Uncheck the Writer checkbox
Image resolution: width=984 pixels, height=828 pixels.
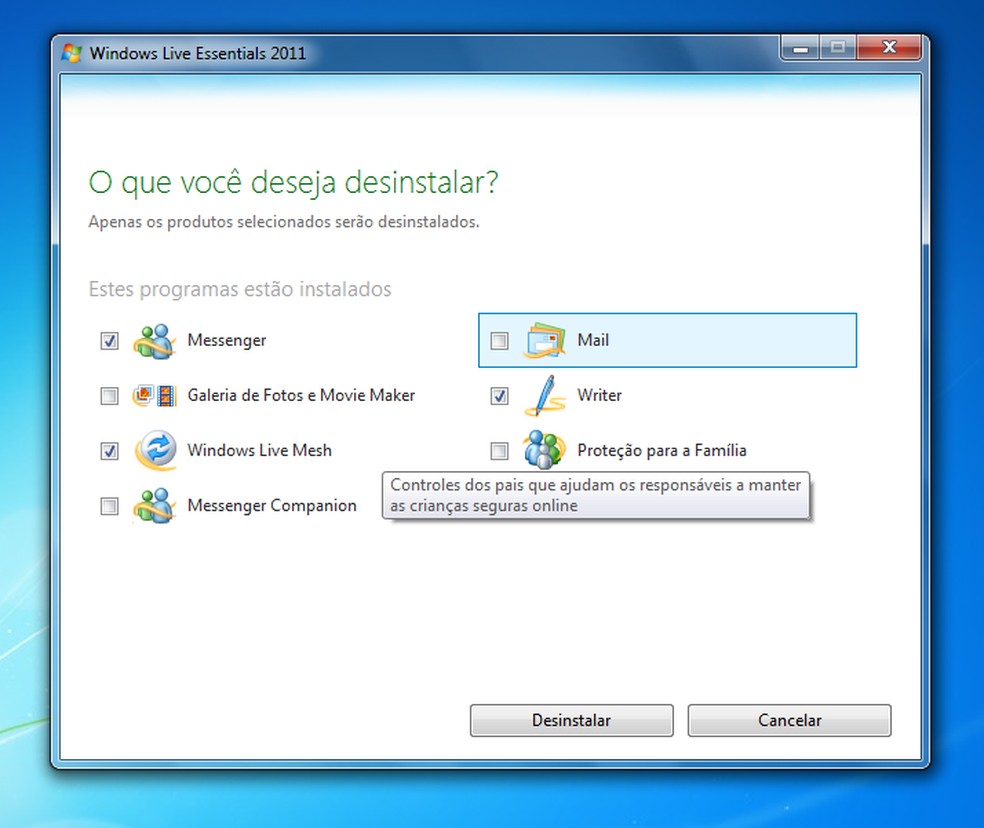point(500,396)
